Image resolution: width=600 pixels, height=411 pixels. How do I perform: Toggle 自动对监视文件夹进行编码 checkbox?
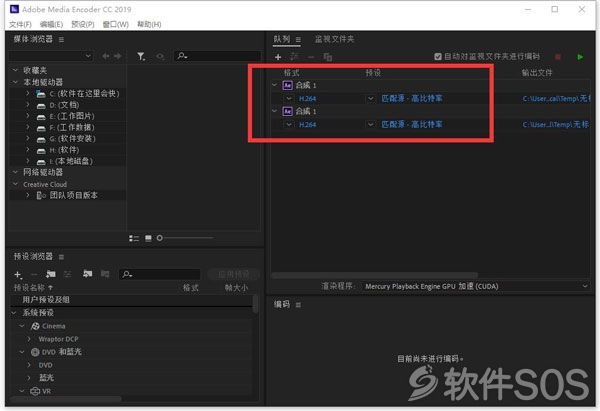tap(438, 57)
